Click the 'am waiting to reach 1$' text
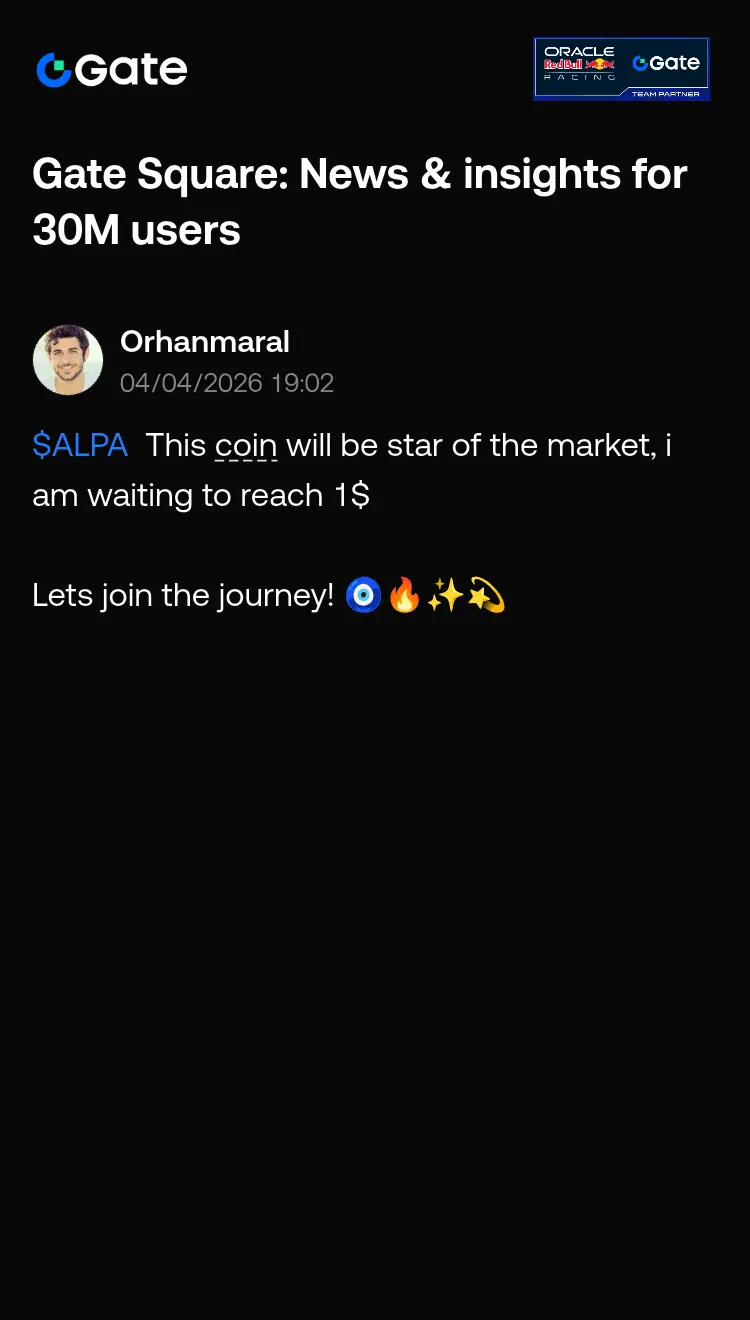This screenshot has height=1320, width=750. coord(201,496)
